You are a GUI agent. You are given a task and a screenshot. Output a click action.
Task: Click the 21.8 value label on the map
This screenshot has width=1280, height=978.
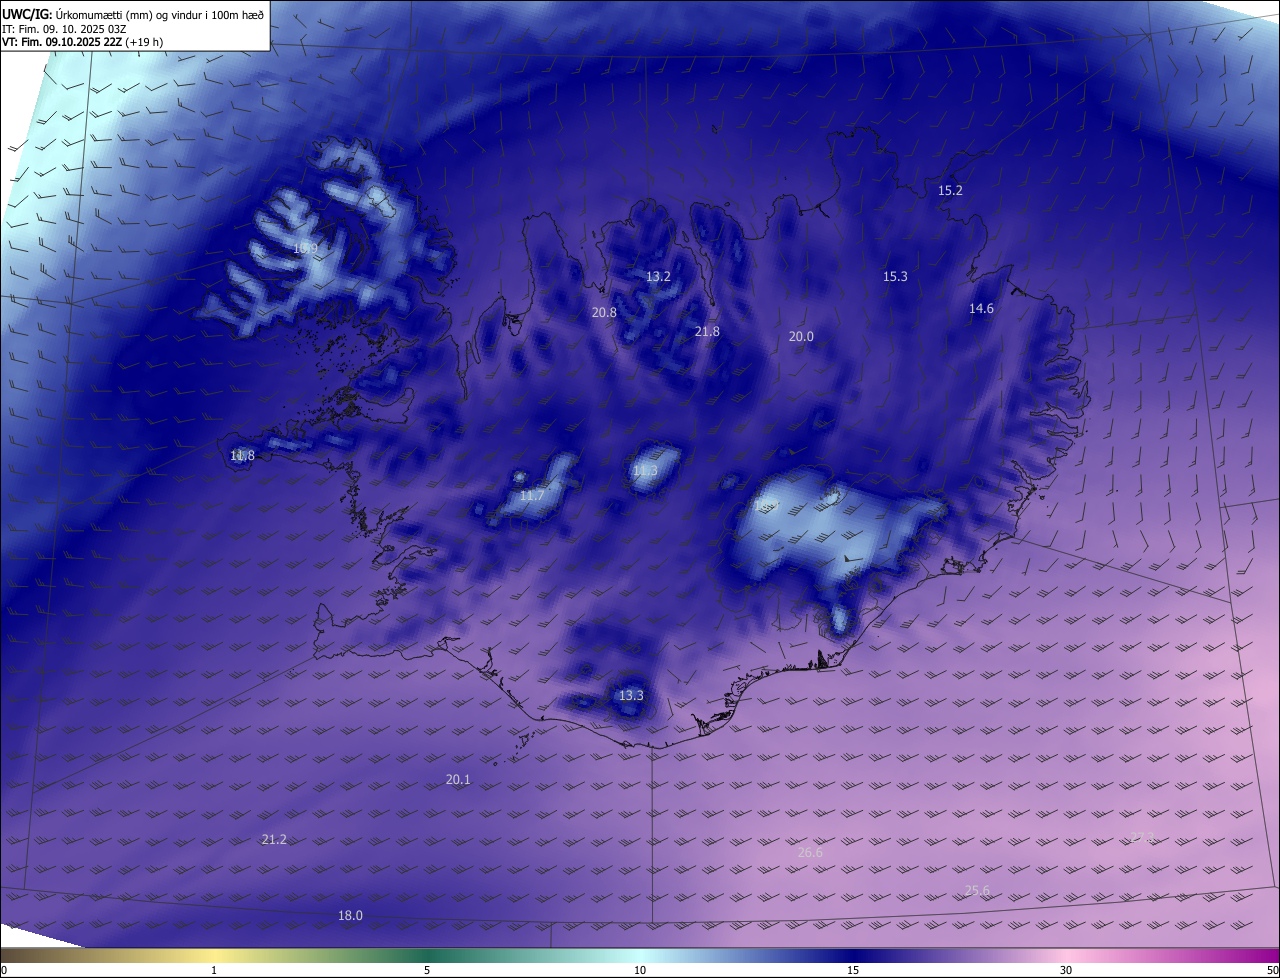pyautogui.click(x=707, y=331)
